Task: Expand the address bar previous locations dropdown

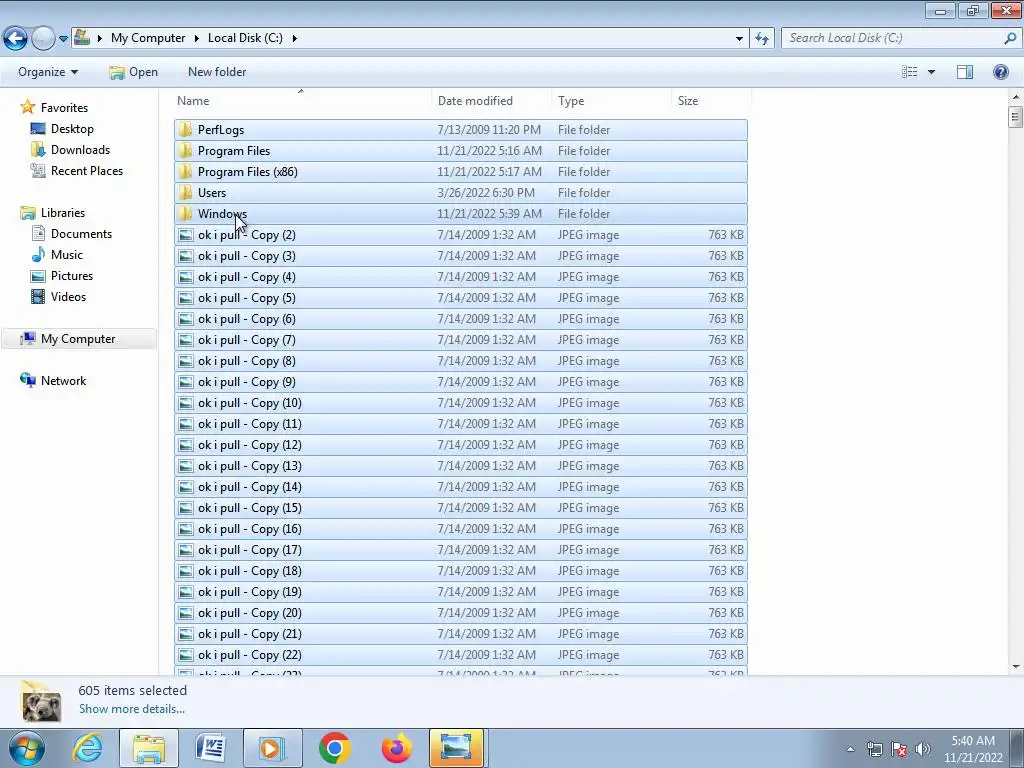Action: click(x=739, y=39)
